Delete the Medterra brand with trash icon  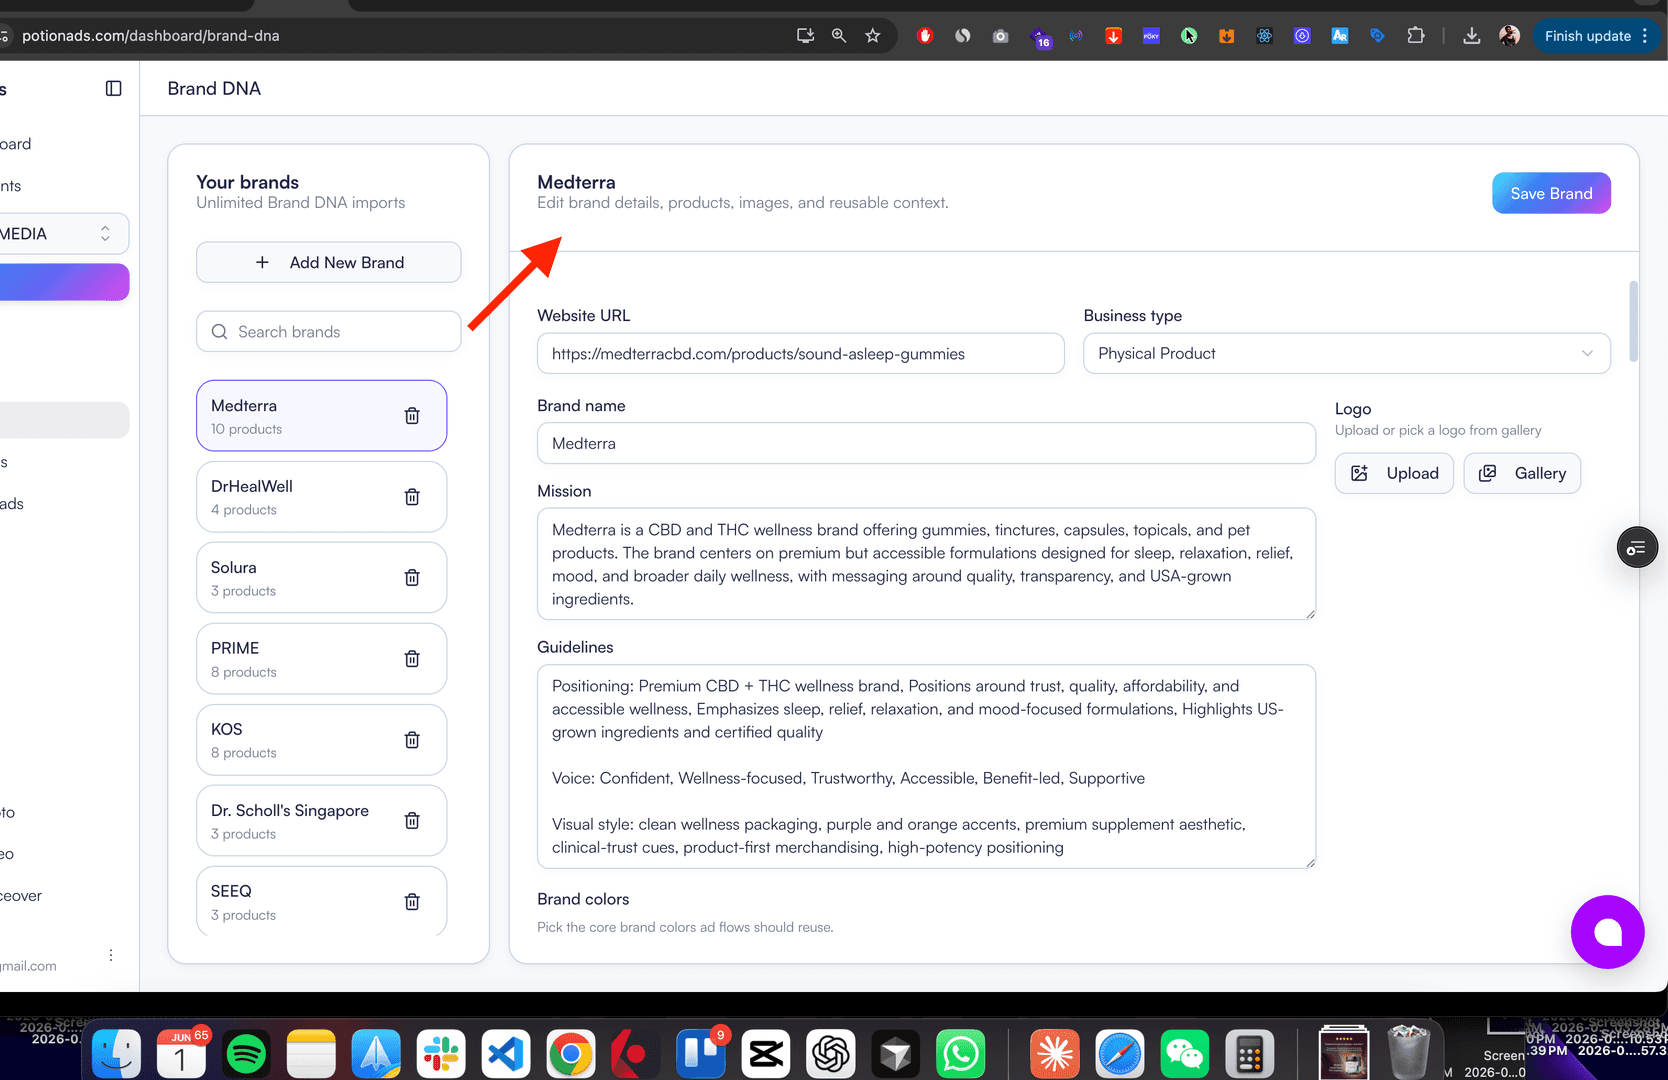(412, 416)
